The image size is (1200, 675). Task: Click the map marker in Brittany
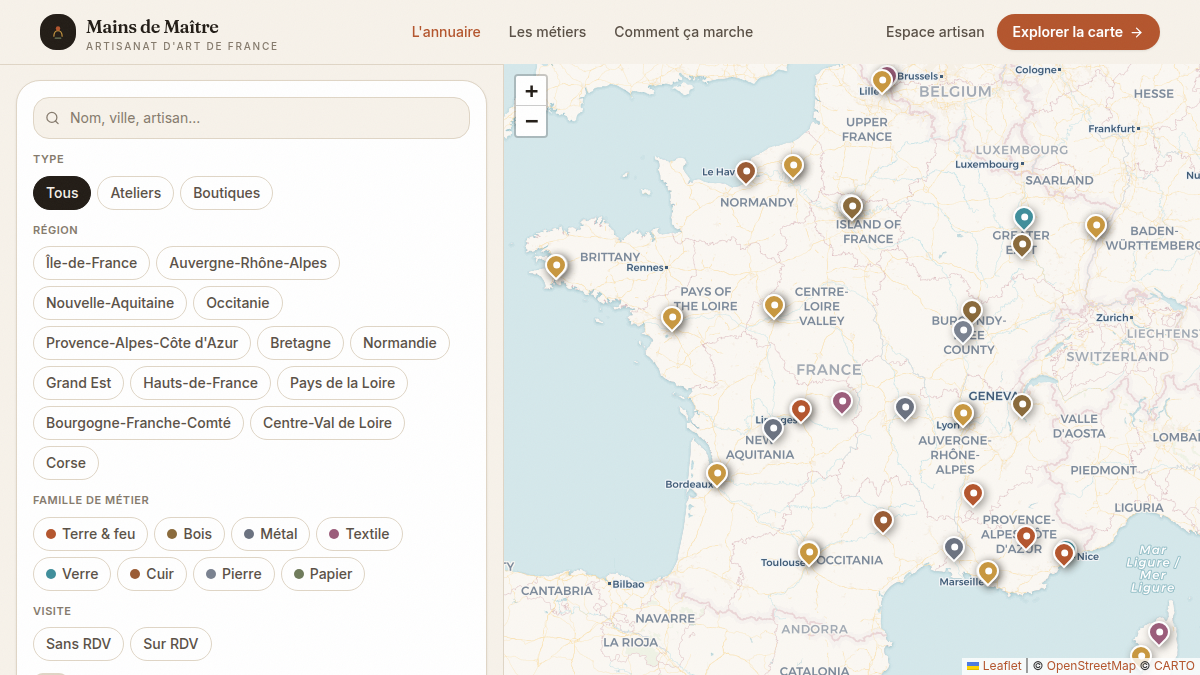click(556, 267)
